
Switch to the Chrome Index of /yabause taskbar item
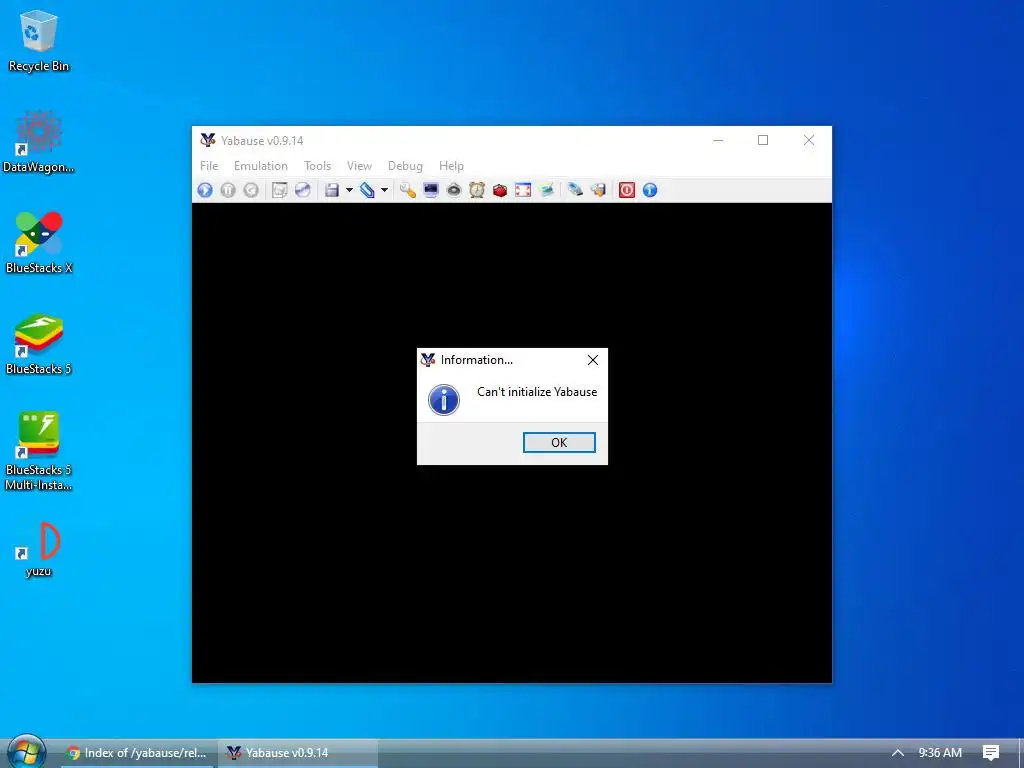(x=136, y=753)
